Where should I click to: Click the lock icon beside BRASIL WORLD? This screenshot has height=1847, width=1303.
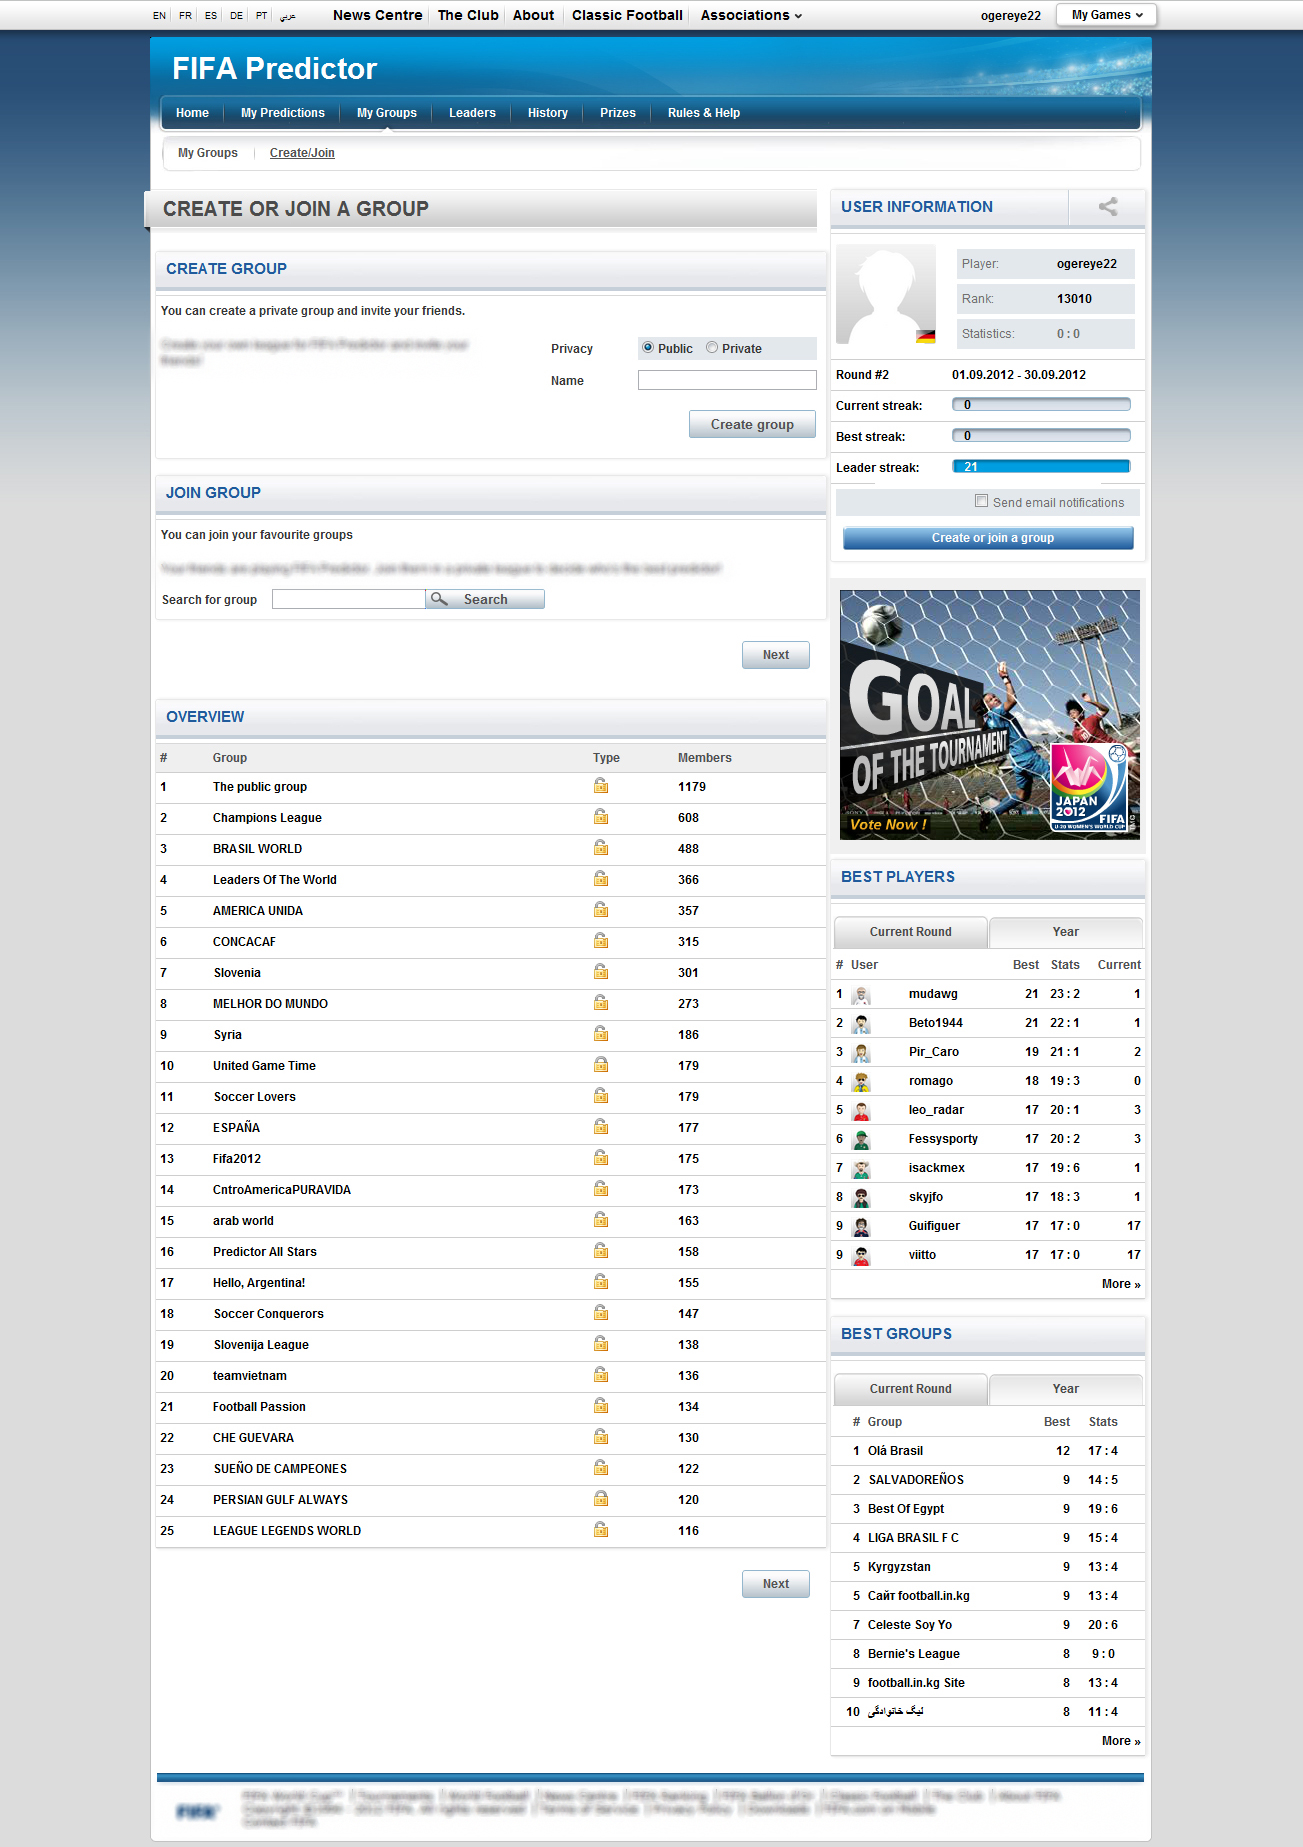pyautogui.click(x=601, y=848)
